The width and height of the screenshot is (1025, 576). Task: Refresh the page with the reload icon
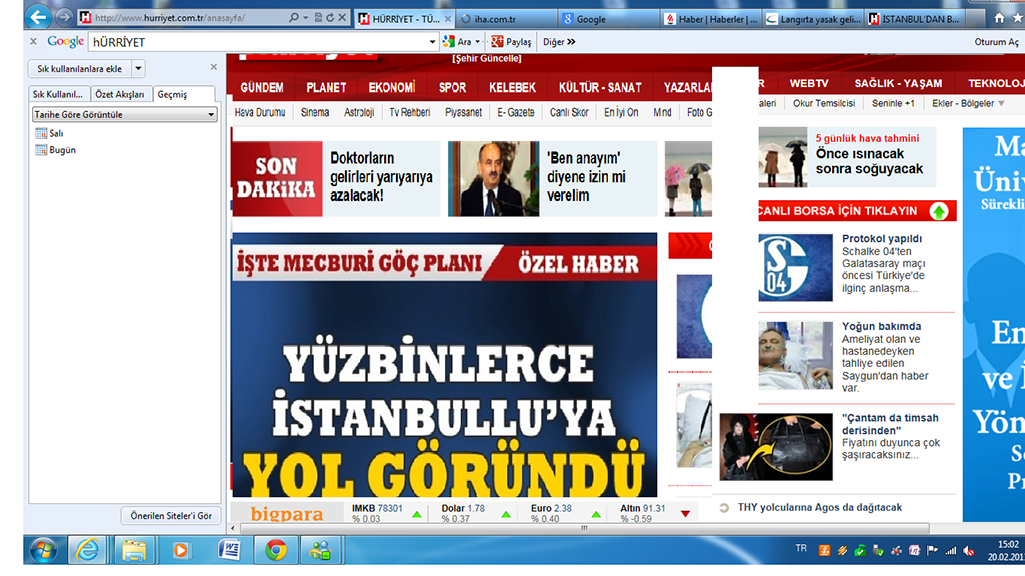tap(330, 18)
